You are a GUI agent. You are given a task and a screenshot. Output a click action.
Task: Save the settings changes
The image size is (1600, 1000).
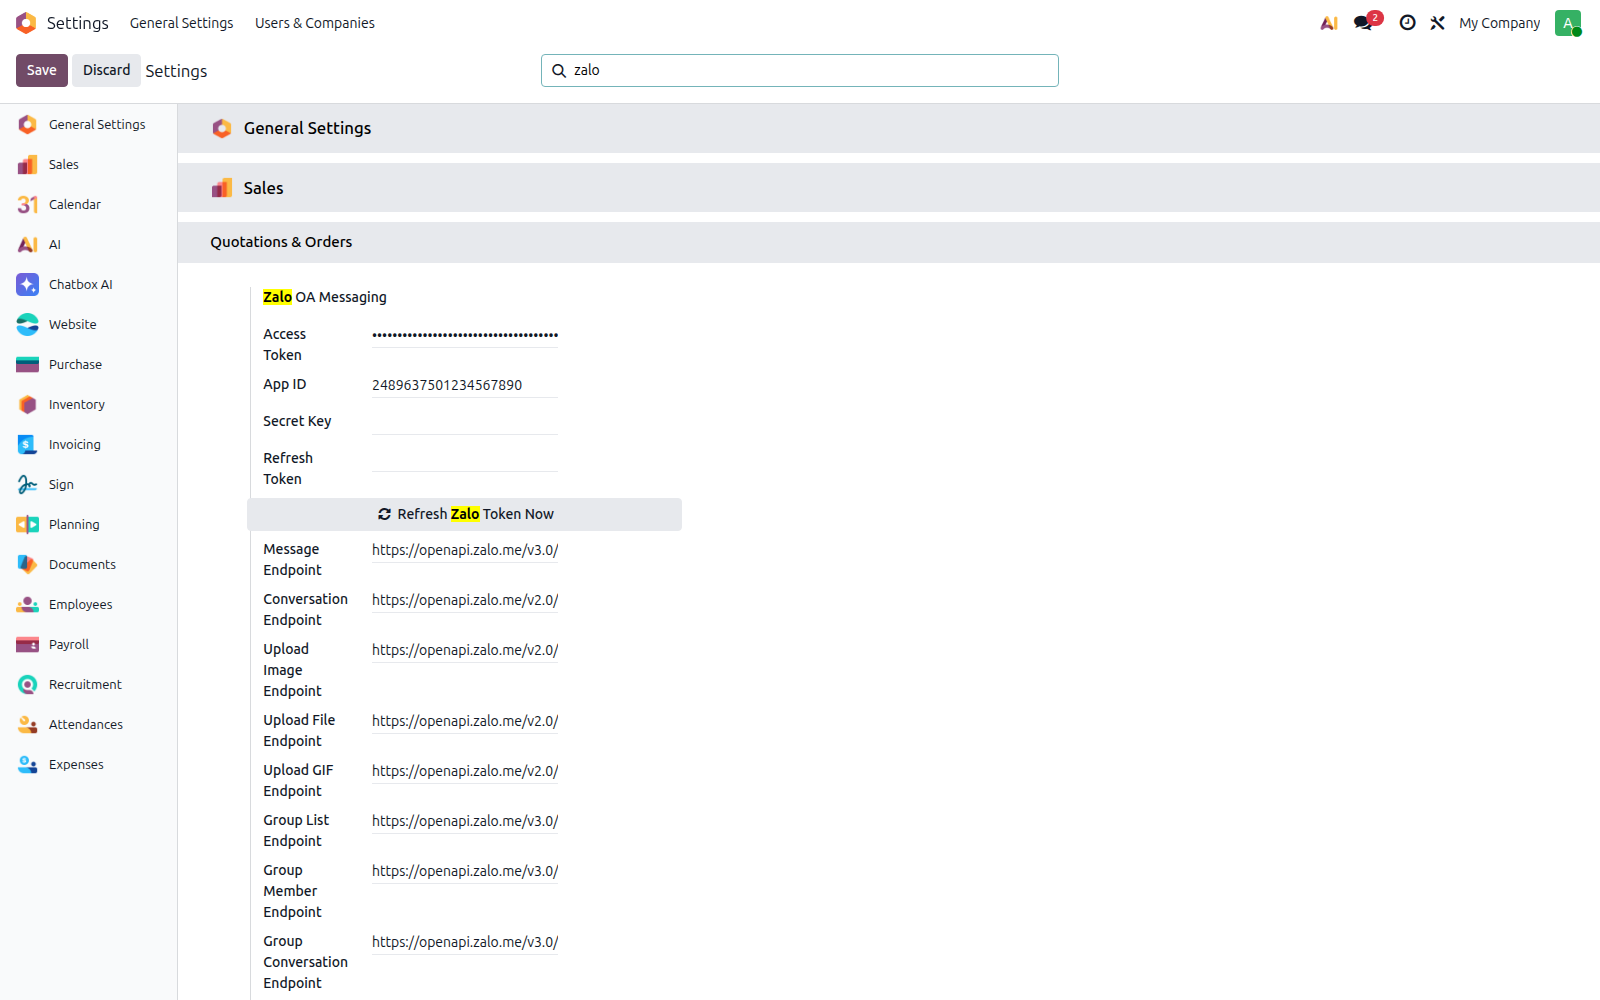click(42, 70)
